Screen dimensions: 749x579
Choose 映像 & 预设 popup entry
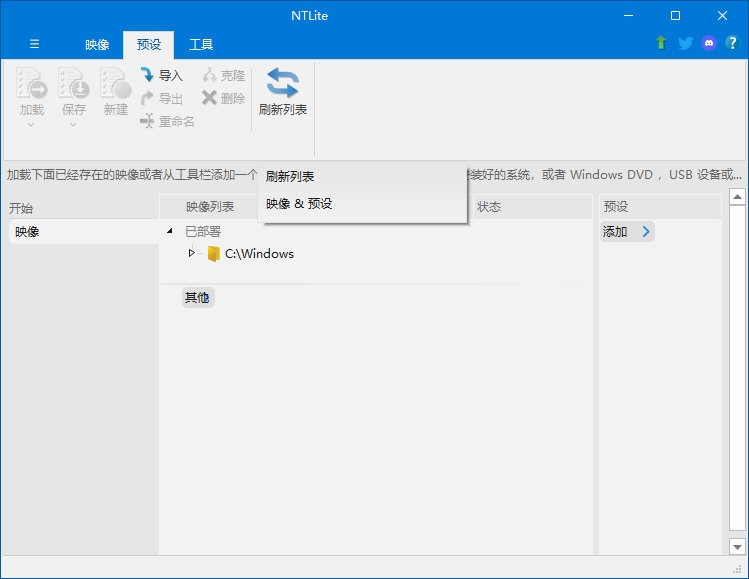pos(362,204)
